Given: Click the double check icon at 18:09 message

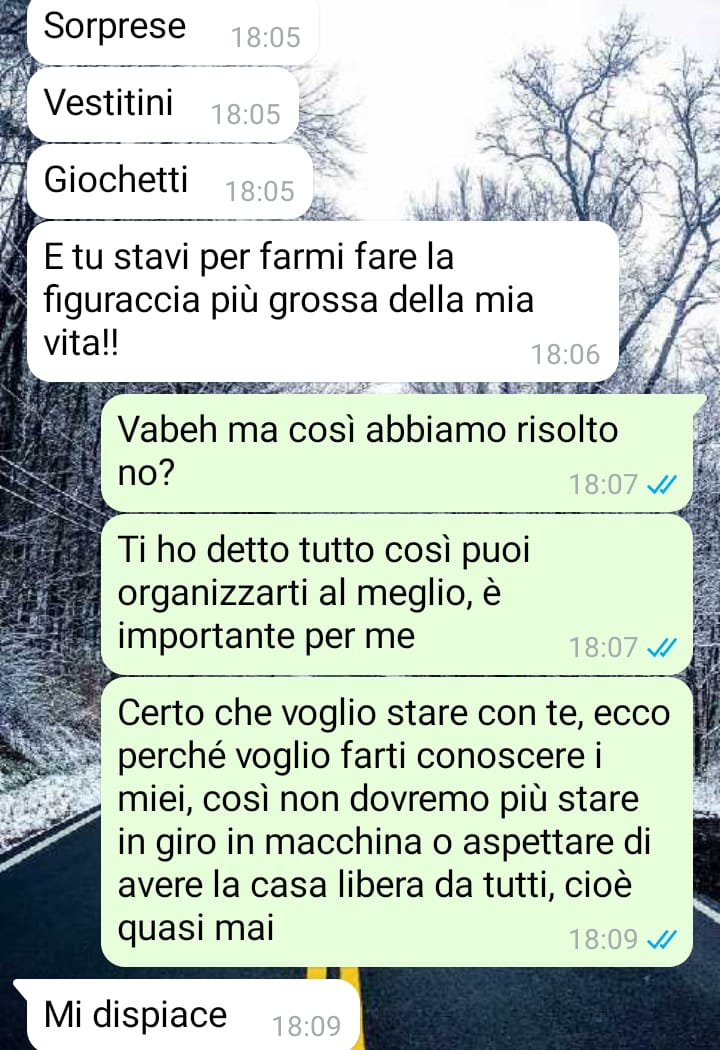Looking at the screenshot, I should 662,940.
